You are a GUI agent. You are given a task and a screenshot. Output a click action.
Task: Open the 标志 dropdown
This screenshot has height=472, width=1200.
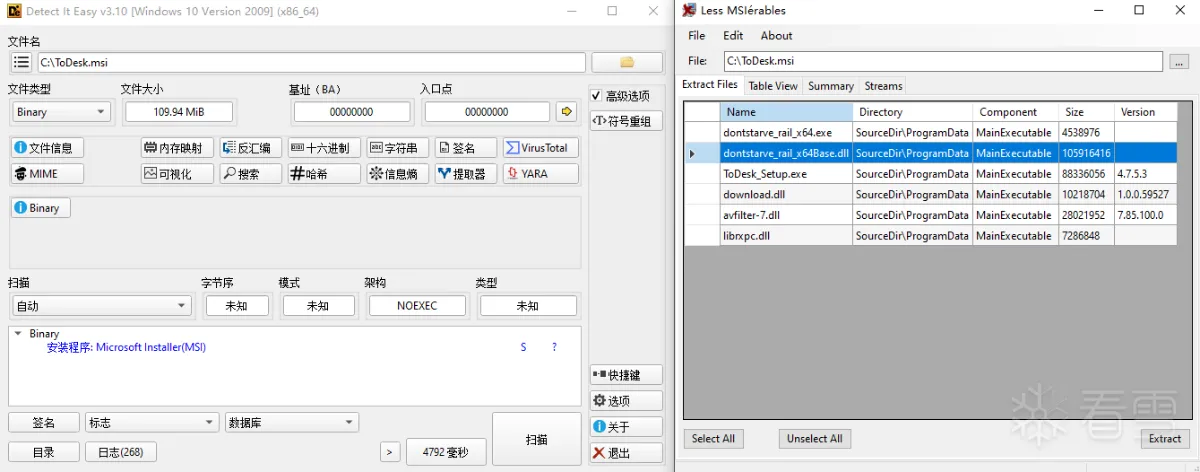[152, 423]
